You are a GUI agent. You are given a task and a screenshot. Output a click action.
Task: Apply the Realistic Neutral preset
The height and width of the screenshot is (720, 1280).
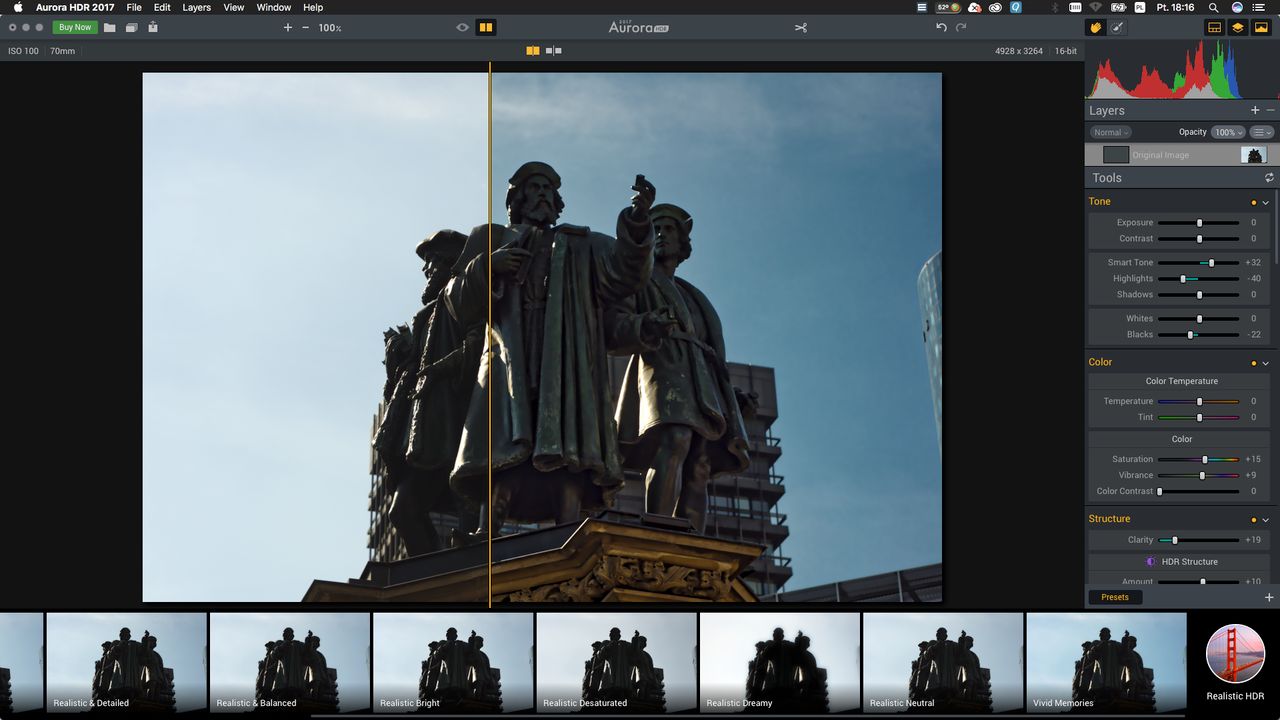[x=943, y=662]
